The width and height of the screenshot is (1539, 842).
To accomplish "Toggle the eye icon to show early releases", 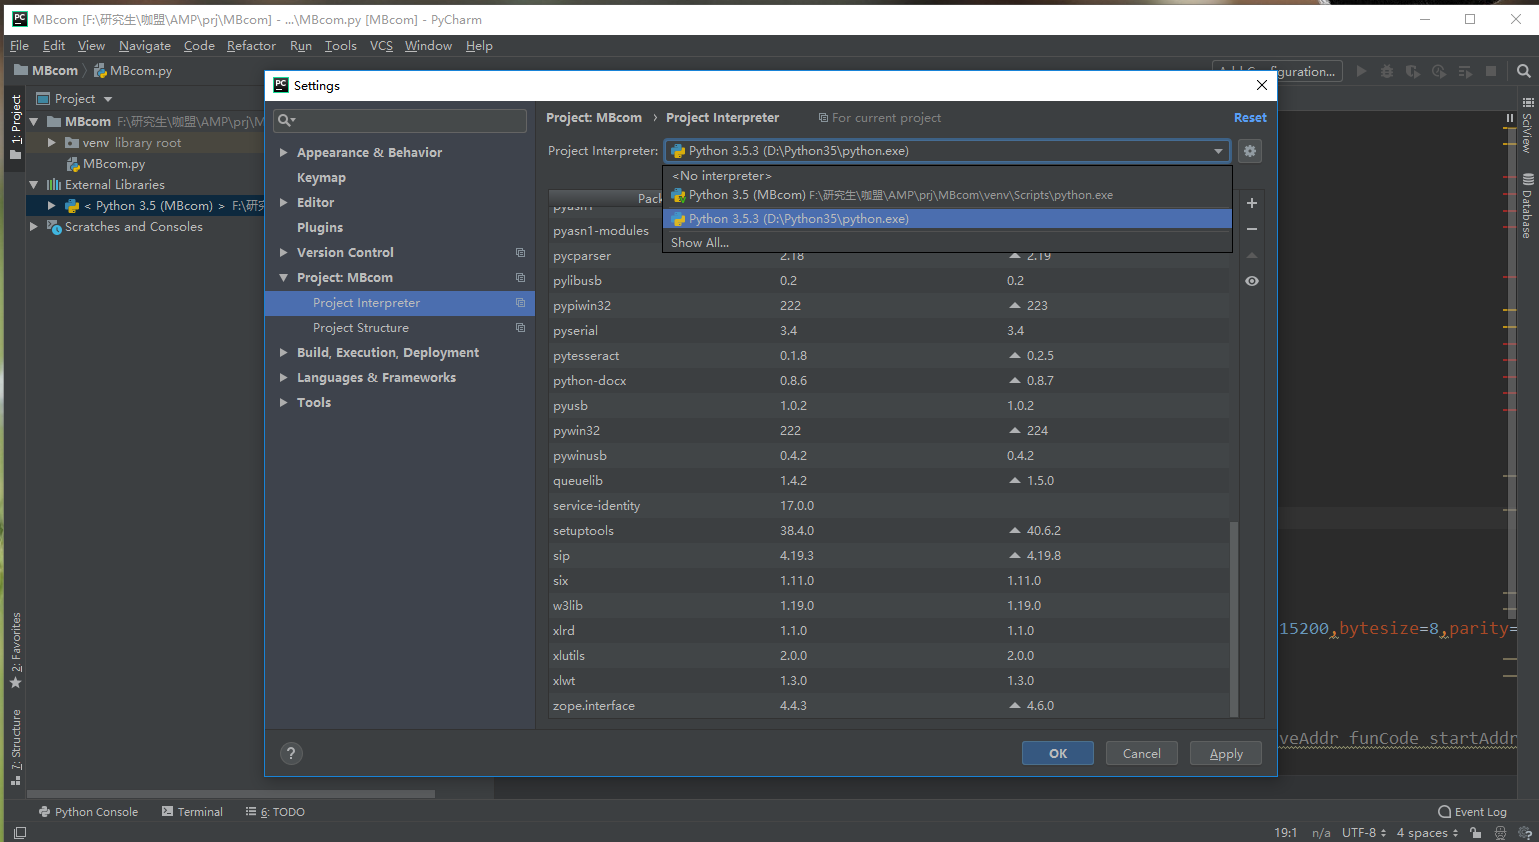I will [x=1252, y=281].
